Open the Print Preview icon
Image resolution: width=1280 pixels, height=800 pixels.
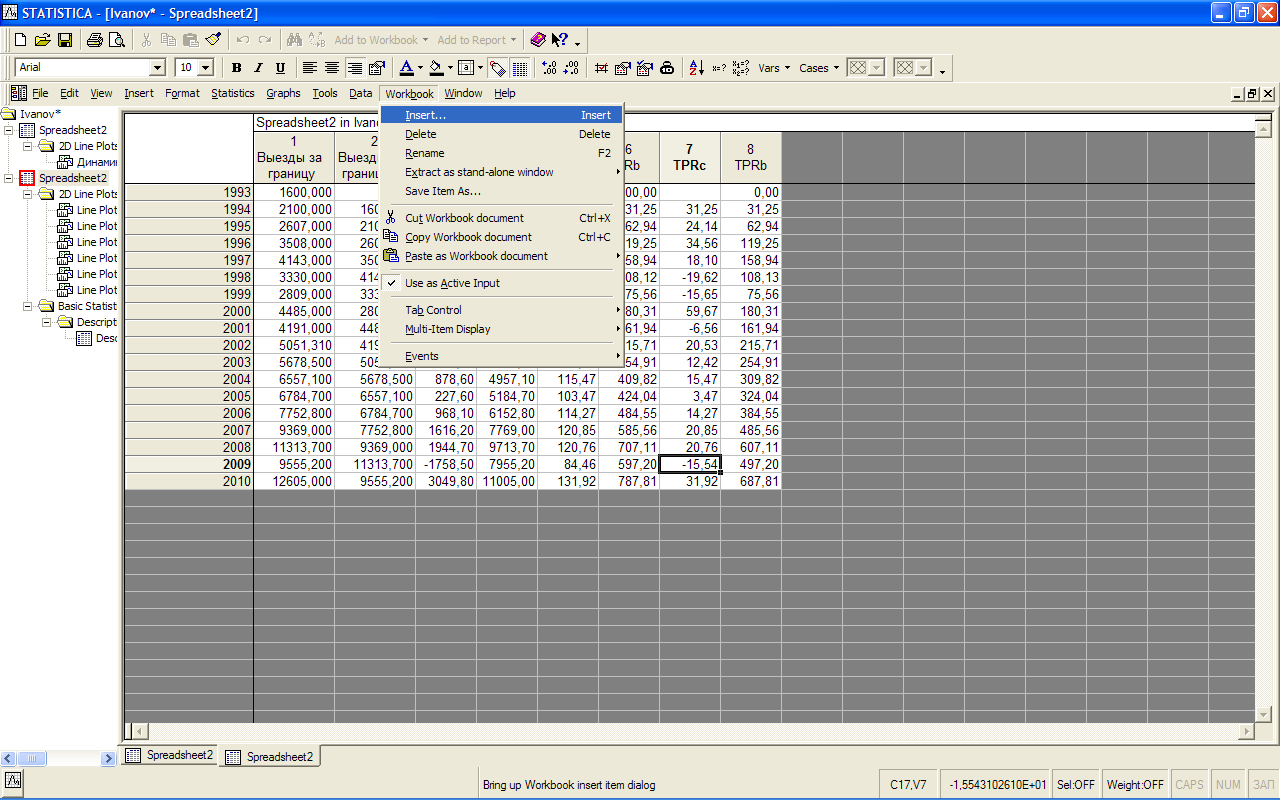click(116, 40)
